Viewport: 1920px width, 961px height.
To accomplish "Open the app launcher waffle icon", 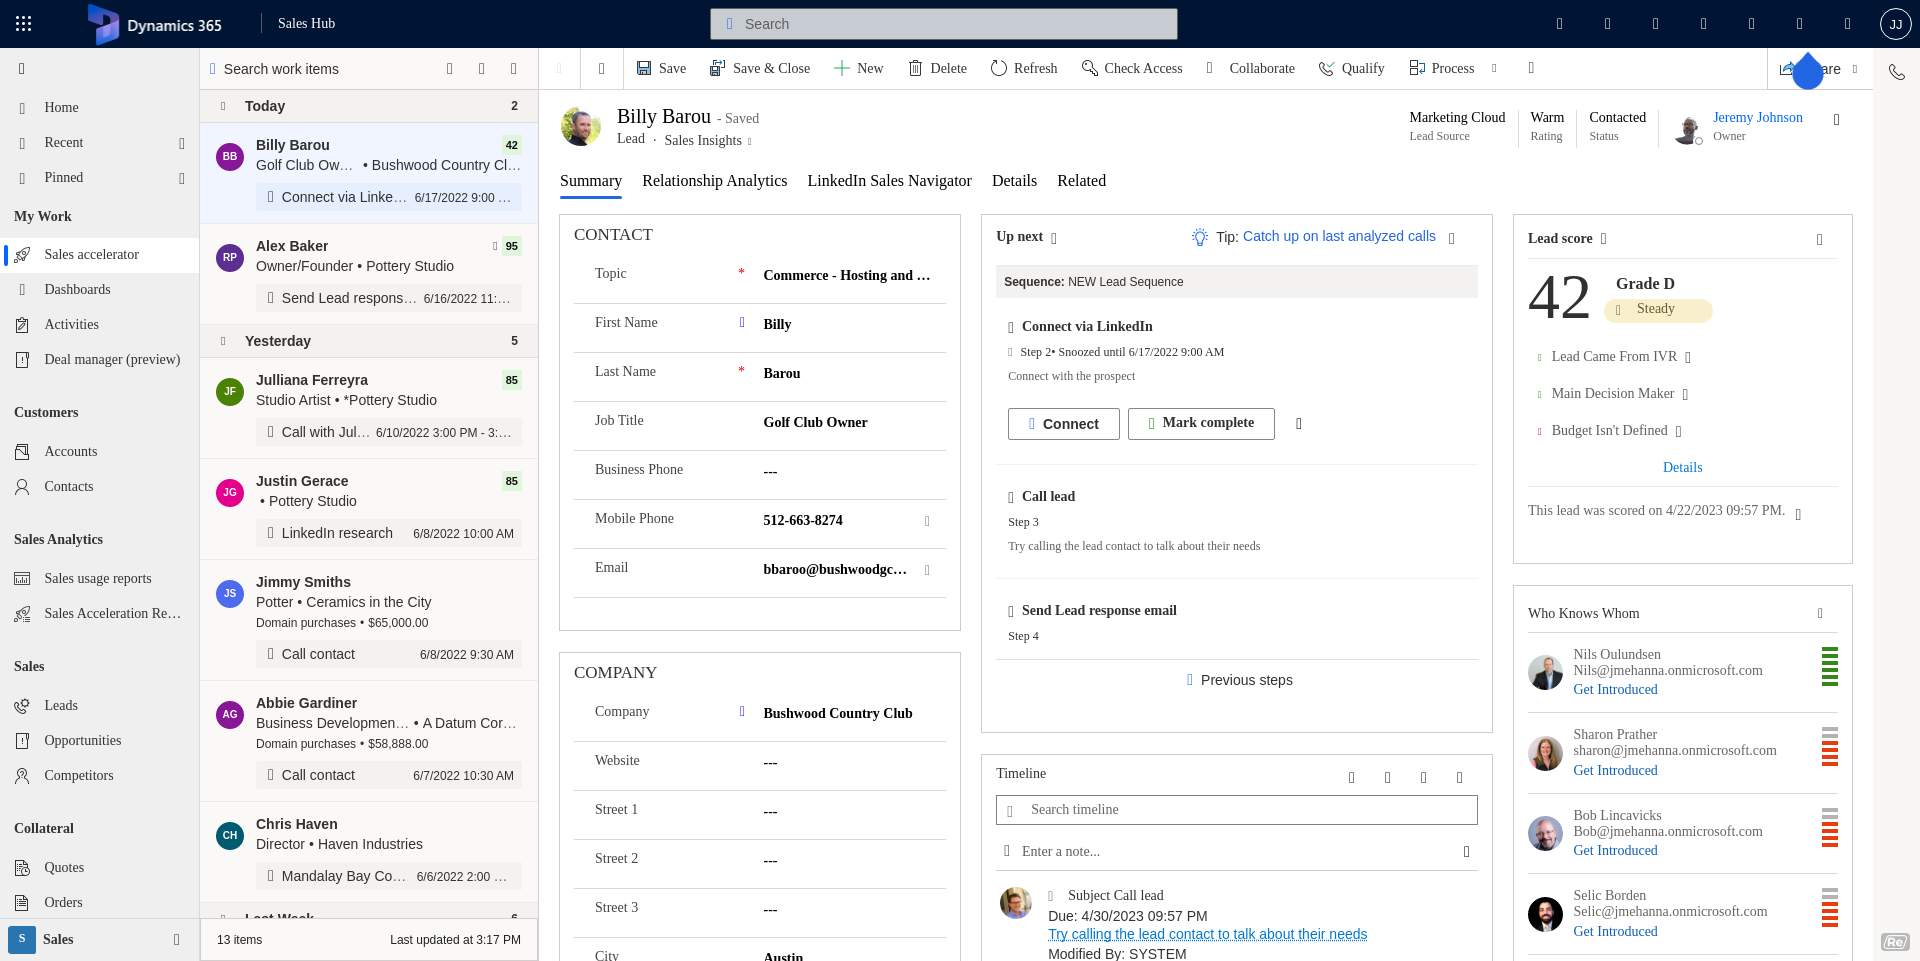I will (24, 24).
